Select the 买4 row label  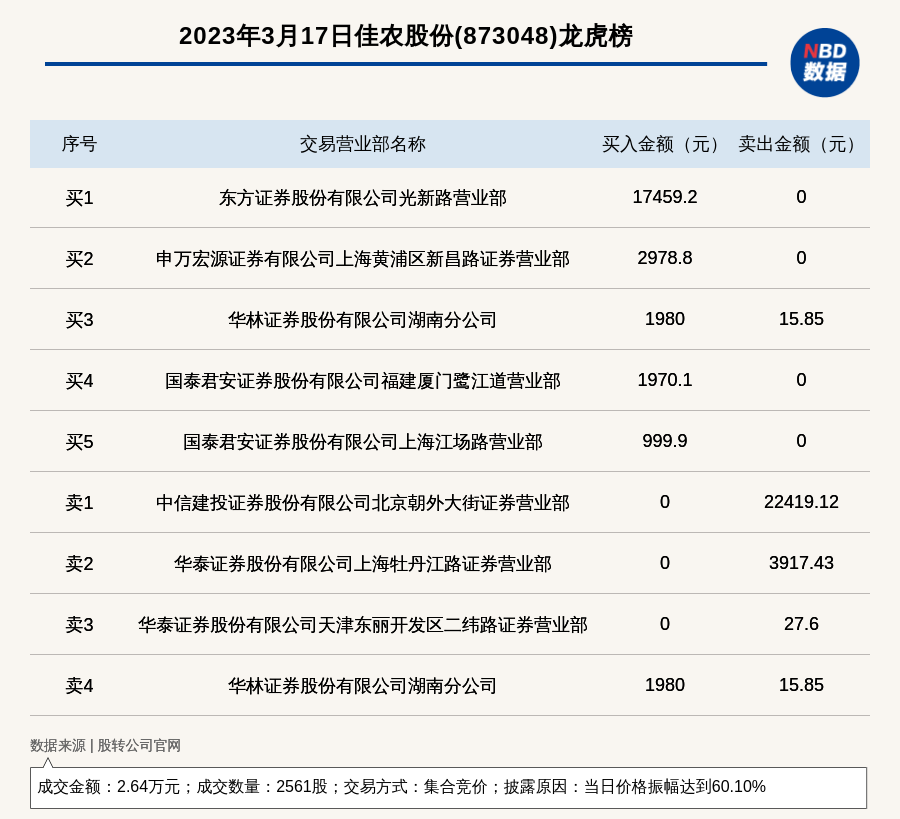pyautogui.click(x=79, y=381)
